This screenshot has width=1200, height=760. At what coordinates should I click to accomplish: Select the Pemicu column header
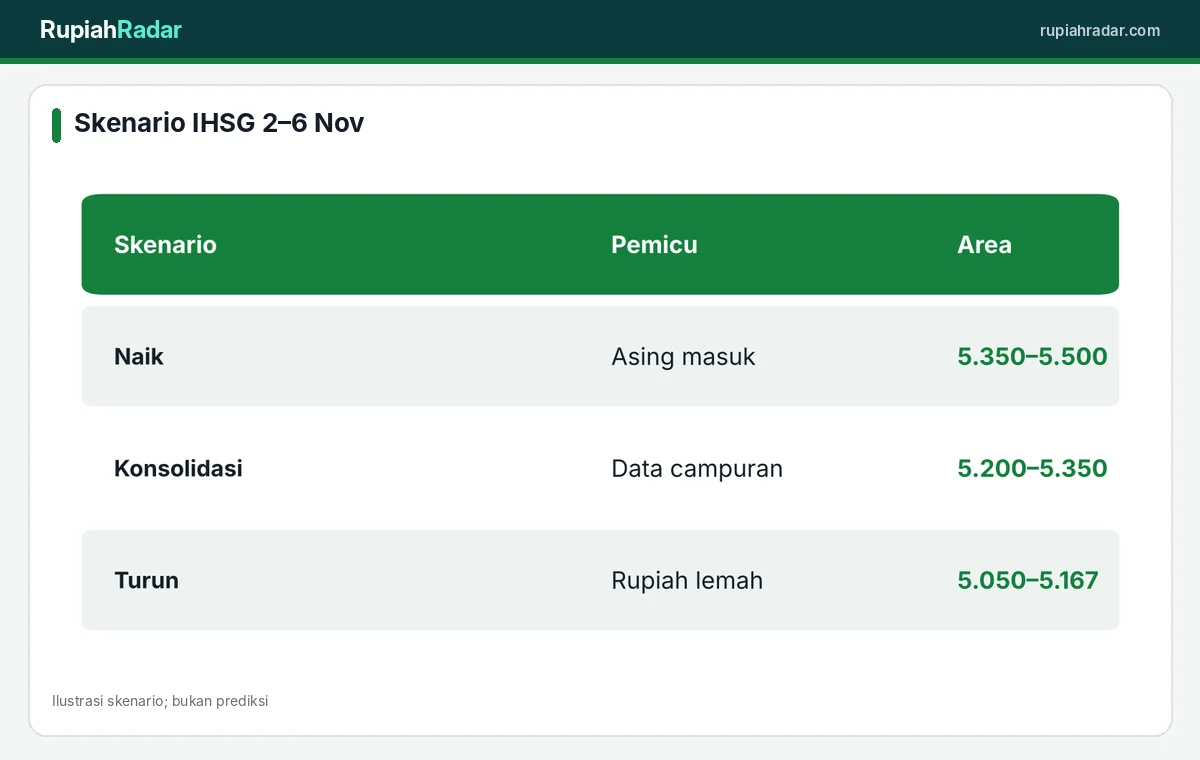[x=654, y=245]
